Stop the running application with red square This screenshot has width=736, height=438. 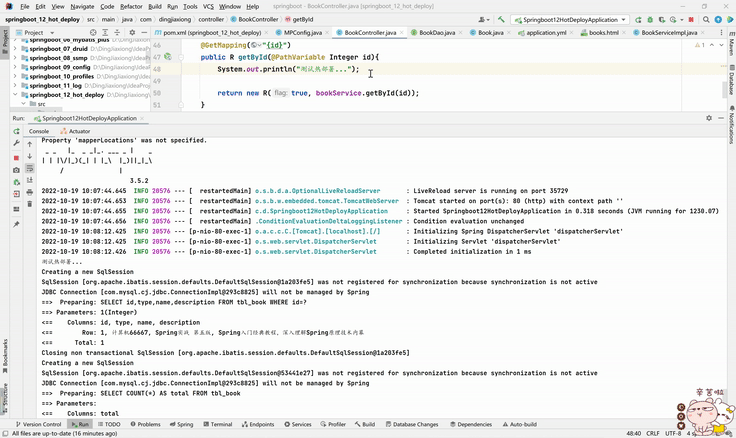pos(16,158)
